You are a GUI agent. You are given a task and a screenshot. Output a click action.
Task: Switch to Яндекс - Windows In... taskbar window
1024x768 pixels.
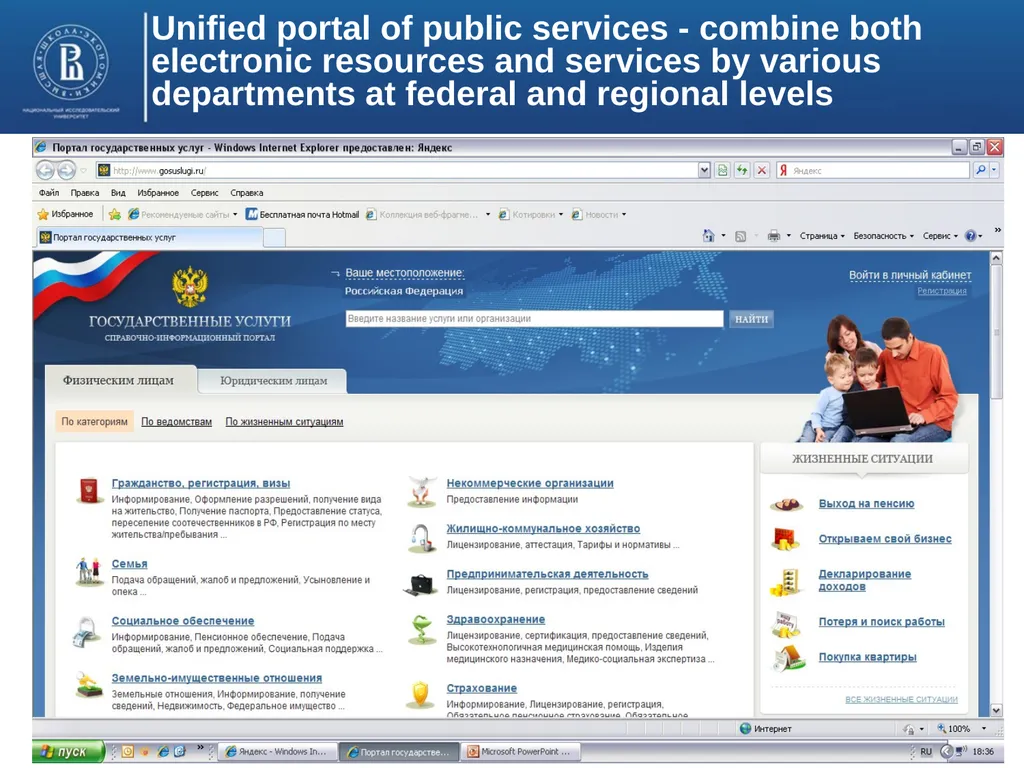(x=277, y=752)
